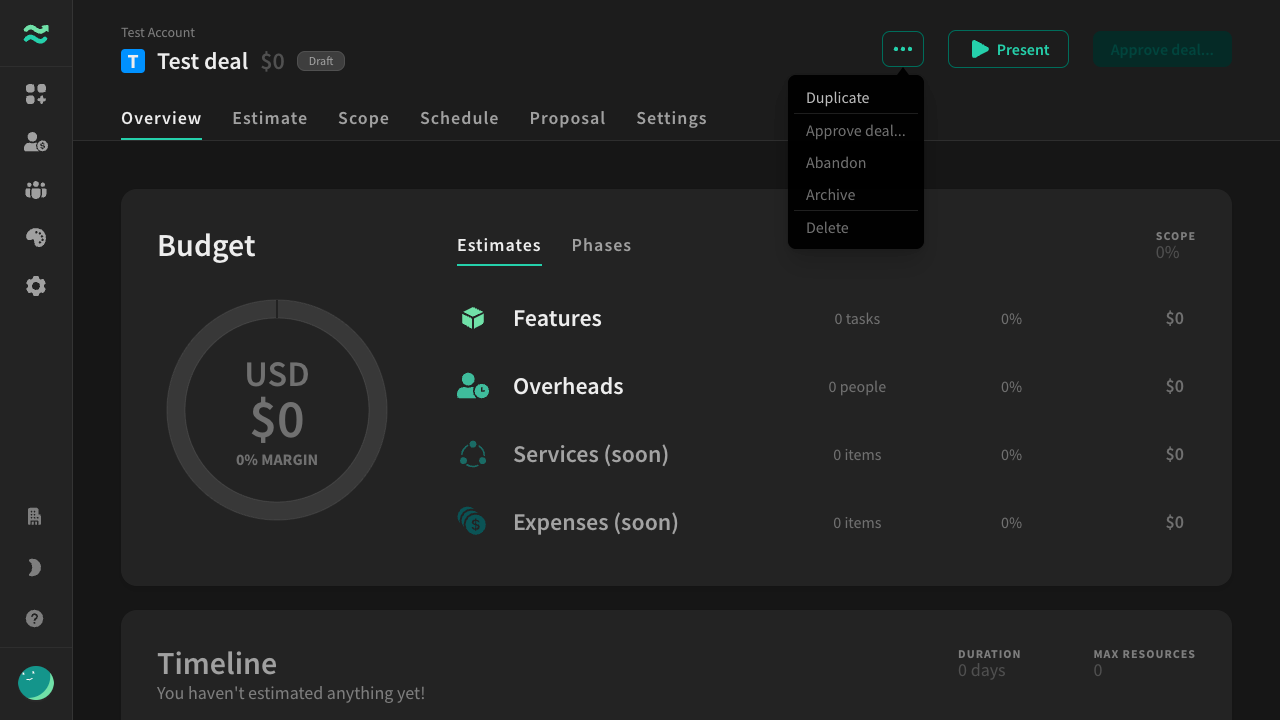Select the Estimates sub-tab in Budget
The image size is (1280, 720).
coord(499,245)
